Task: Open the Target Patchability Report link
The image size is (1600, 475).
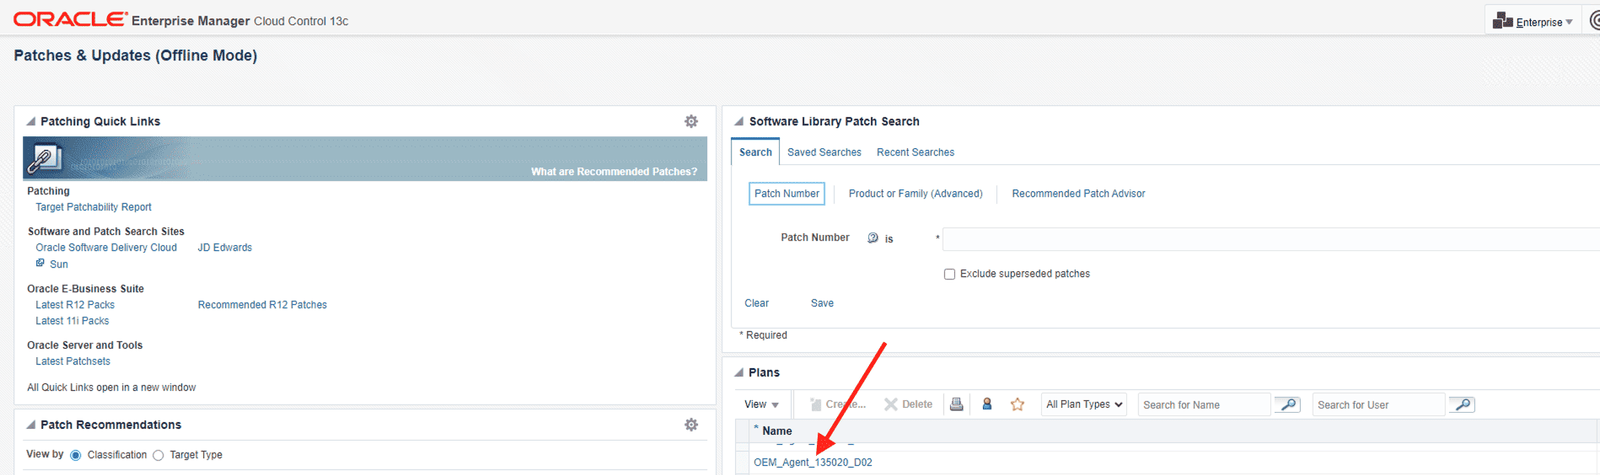Action: (94, 207)
